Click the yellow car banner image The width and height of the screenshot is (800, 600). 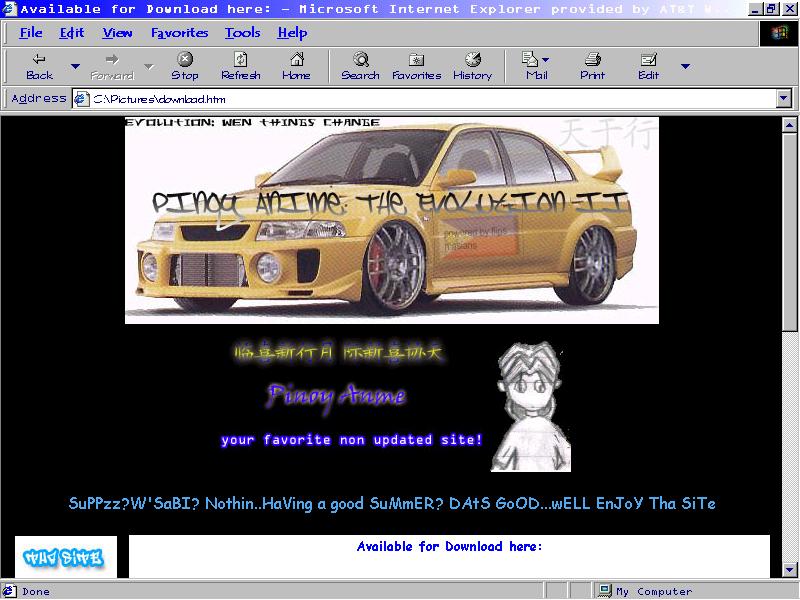tap(392, 220)
